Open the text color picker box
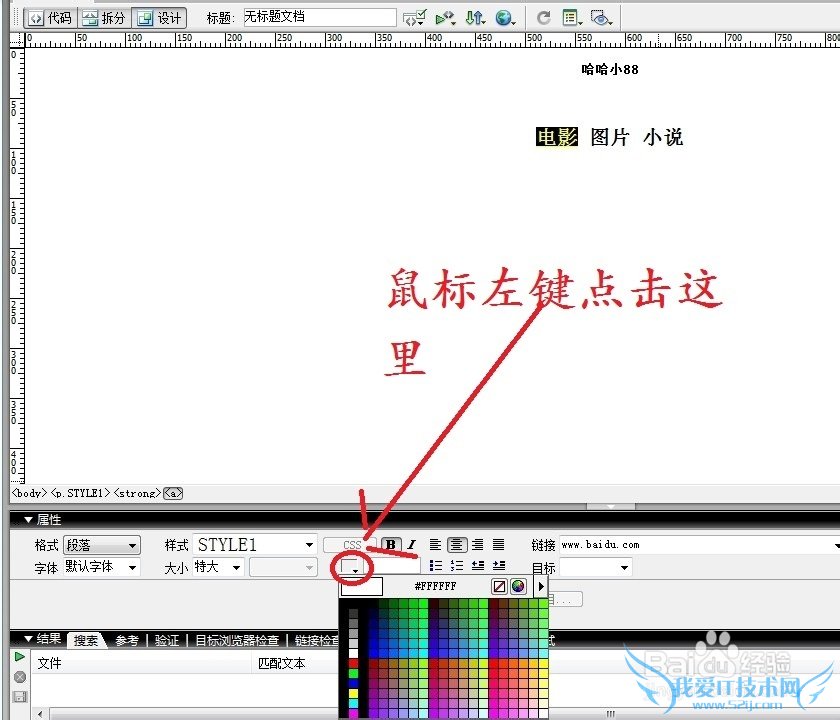Image resolution: width=840 pixels, height=720 pixels. pos(351,567)
